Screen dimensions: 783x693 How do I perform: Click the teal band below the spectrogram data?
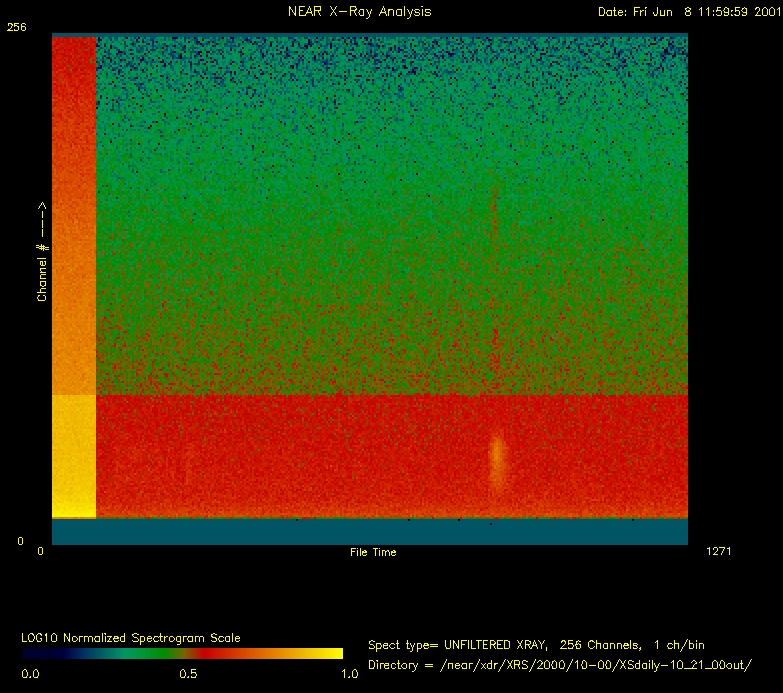pos(370,531)
